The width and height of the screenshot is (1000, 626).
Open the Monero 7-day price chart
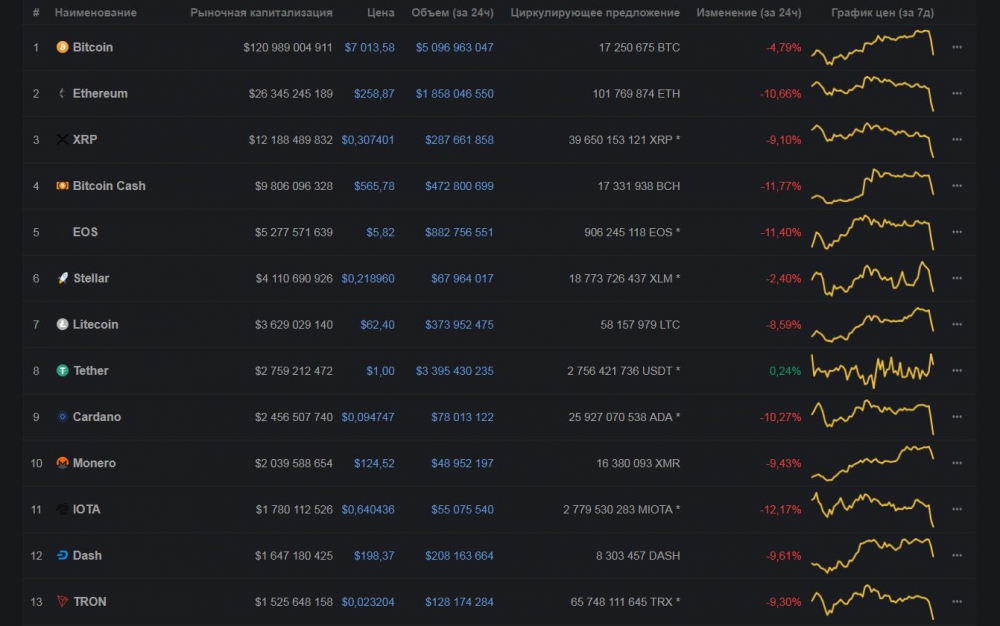[x=872, y=463]
